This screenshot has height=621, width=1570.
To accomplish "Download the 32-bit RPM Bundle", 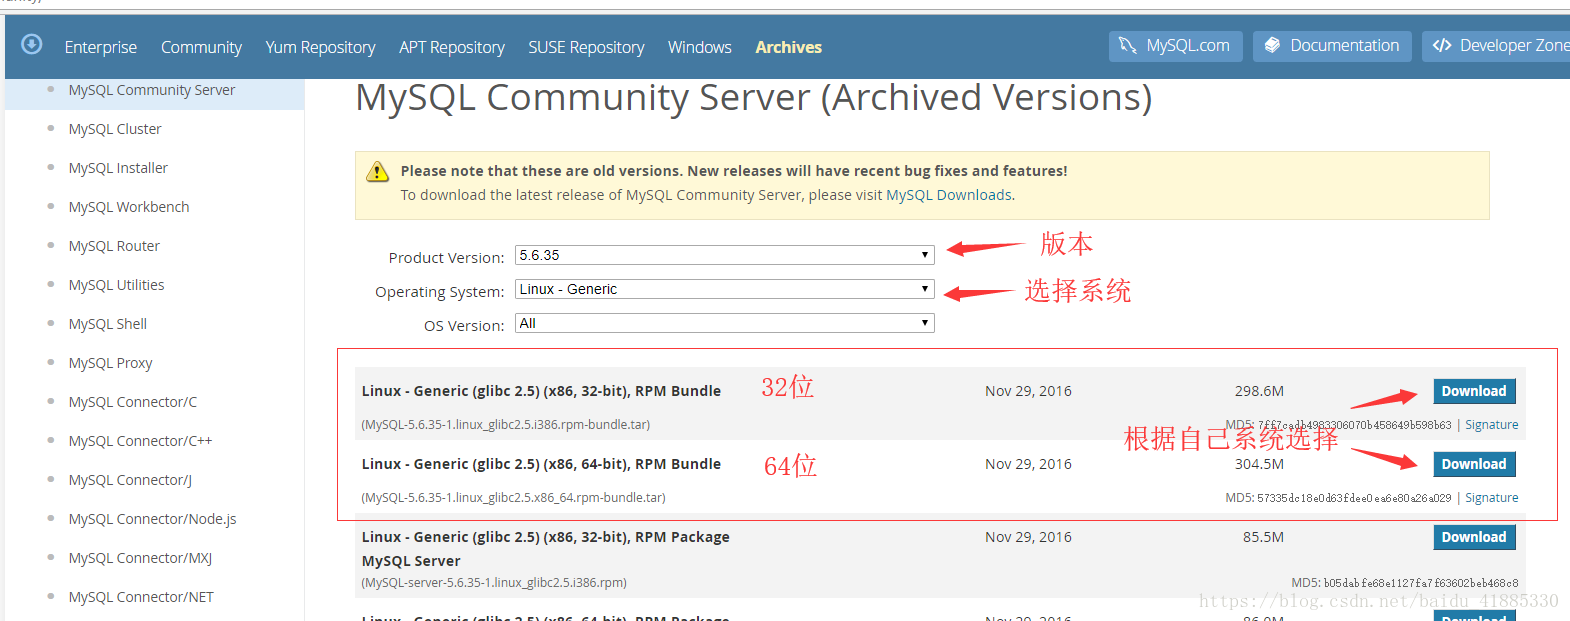I will 1474,391.
